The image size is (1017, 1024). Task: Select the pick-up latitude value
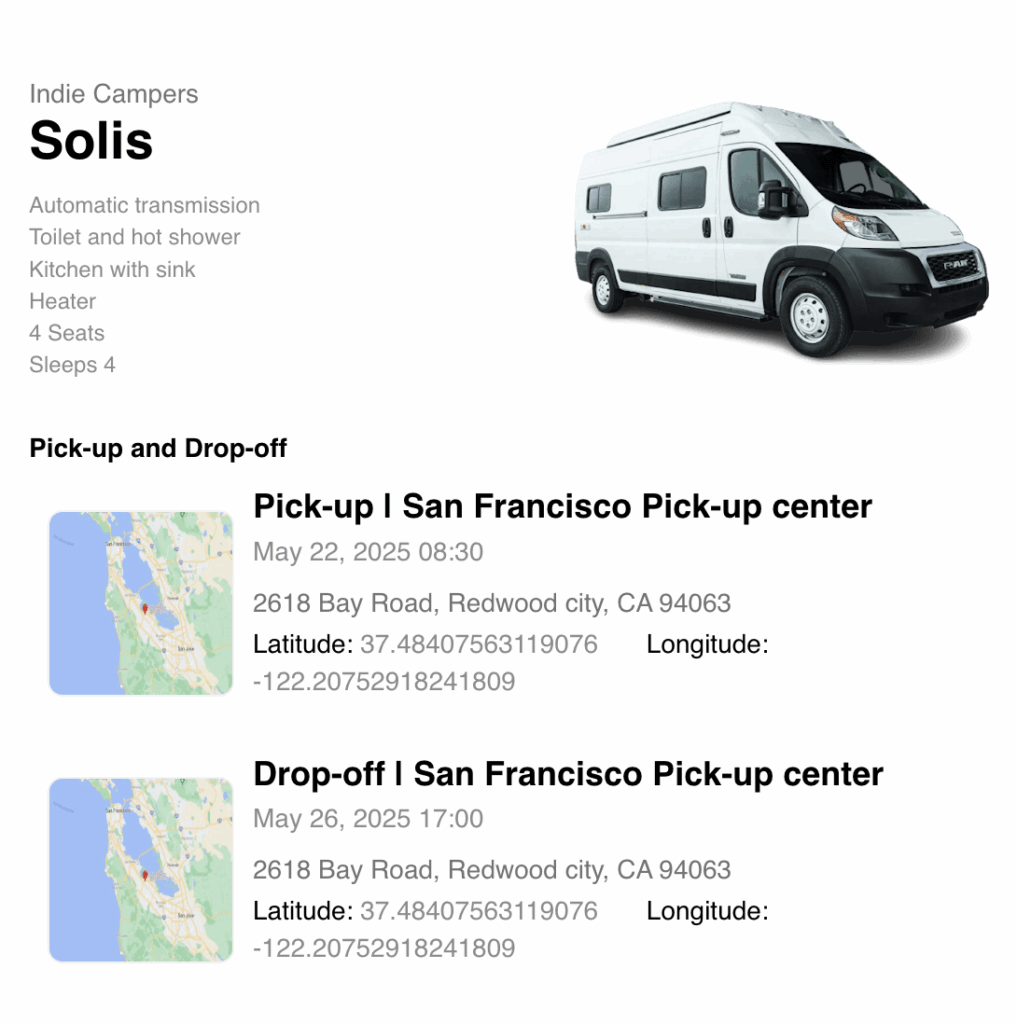[479, 644]
